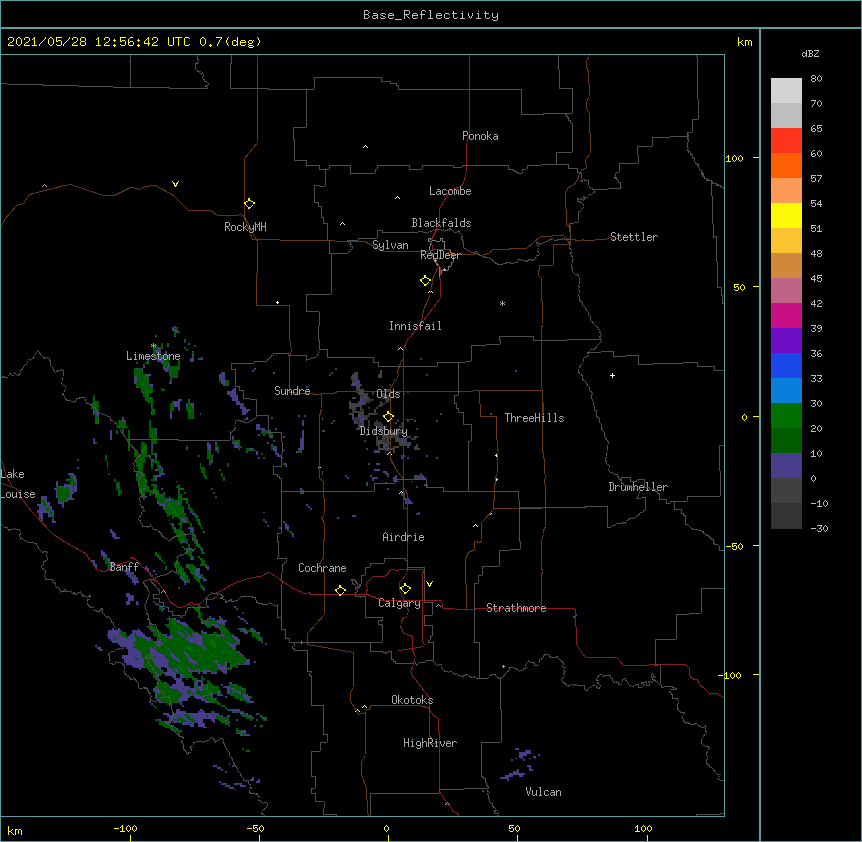Image resolution: width=862 pixels, height=842 pixels.
Task: Click the km label at bottom left
Action: pyautogui.click(x=15, y=830)
